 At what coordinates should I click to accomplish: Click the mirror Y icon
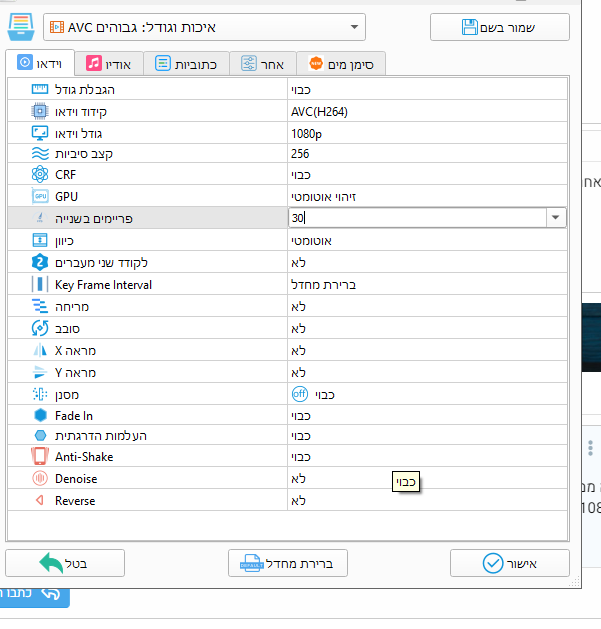click(40, 372)
